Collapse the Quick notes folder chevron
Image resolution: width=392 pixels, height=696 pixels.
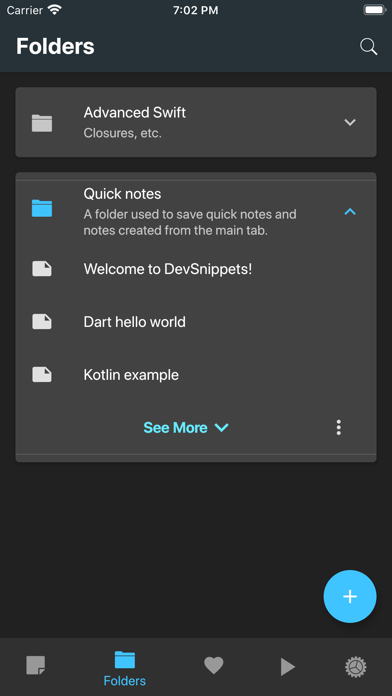tap(350, 212)
